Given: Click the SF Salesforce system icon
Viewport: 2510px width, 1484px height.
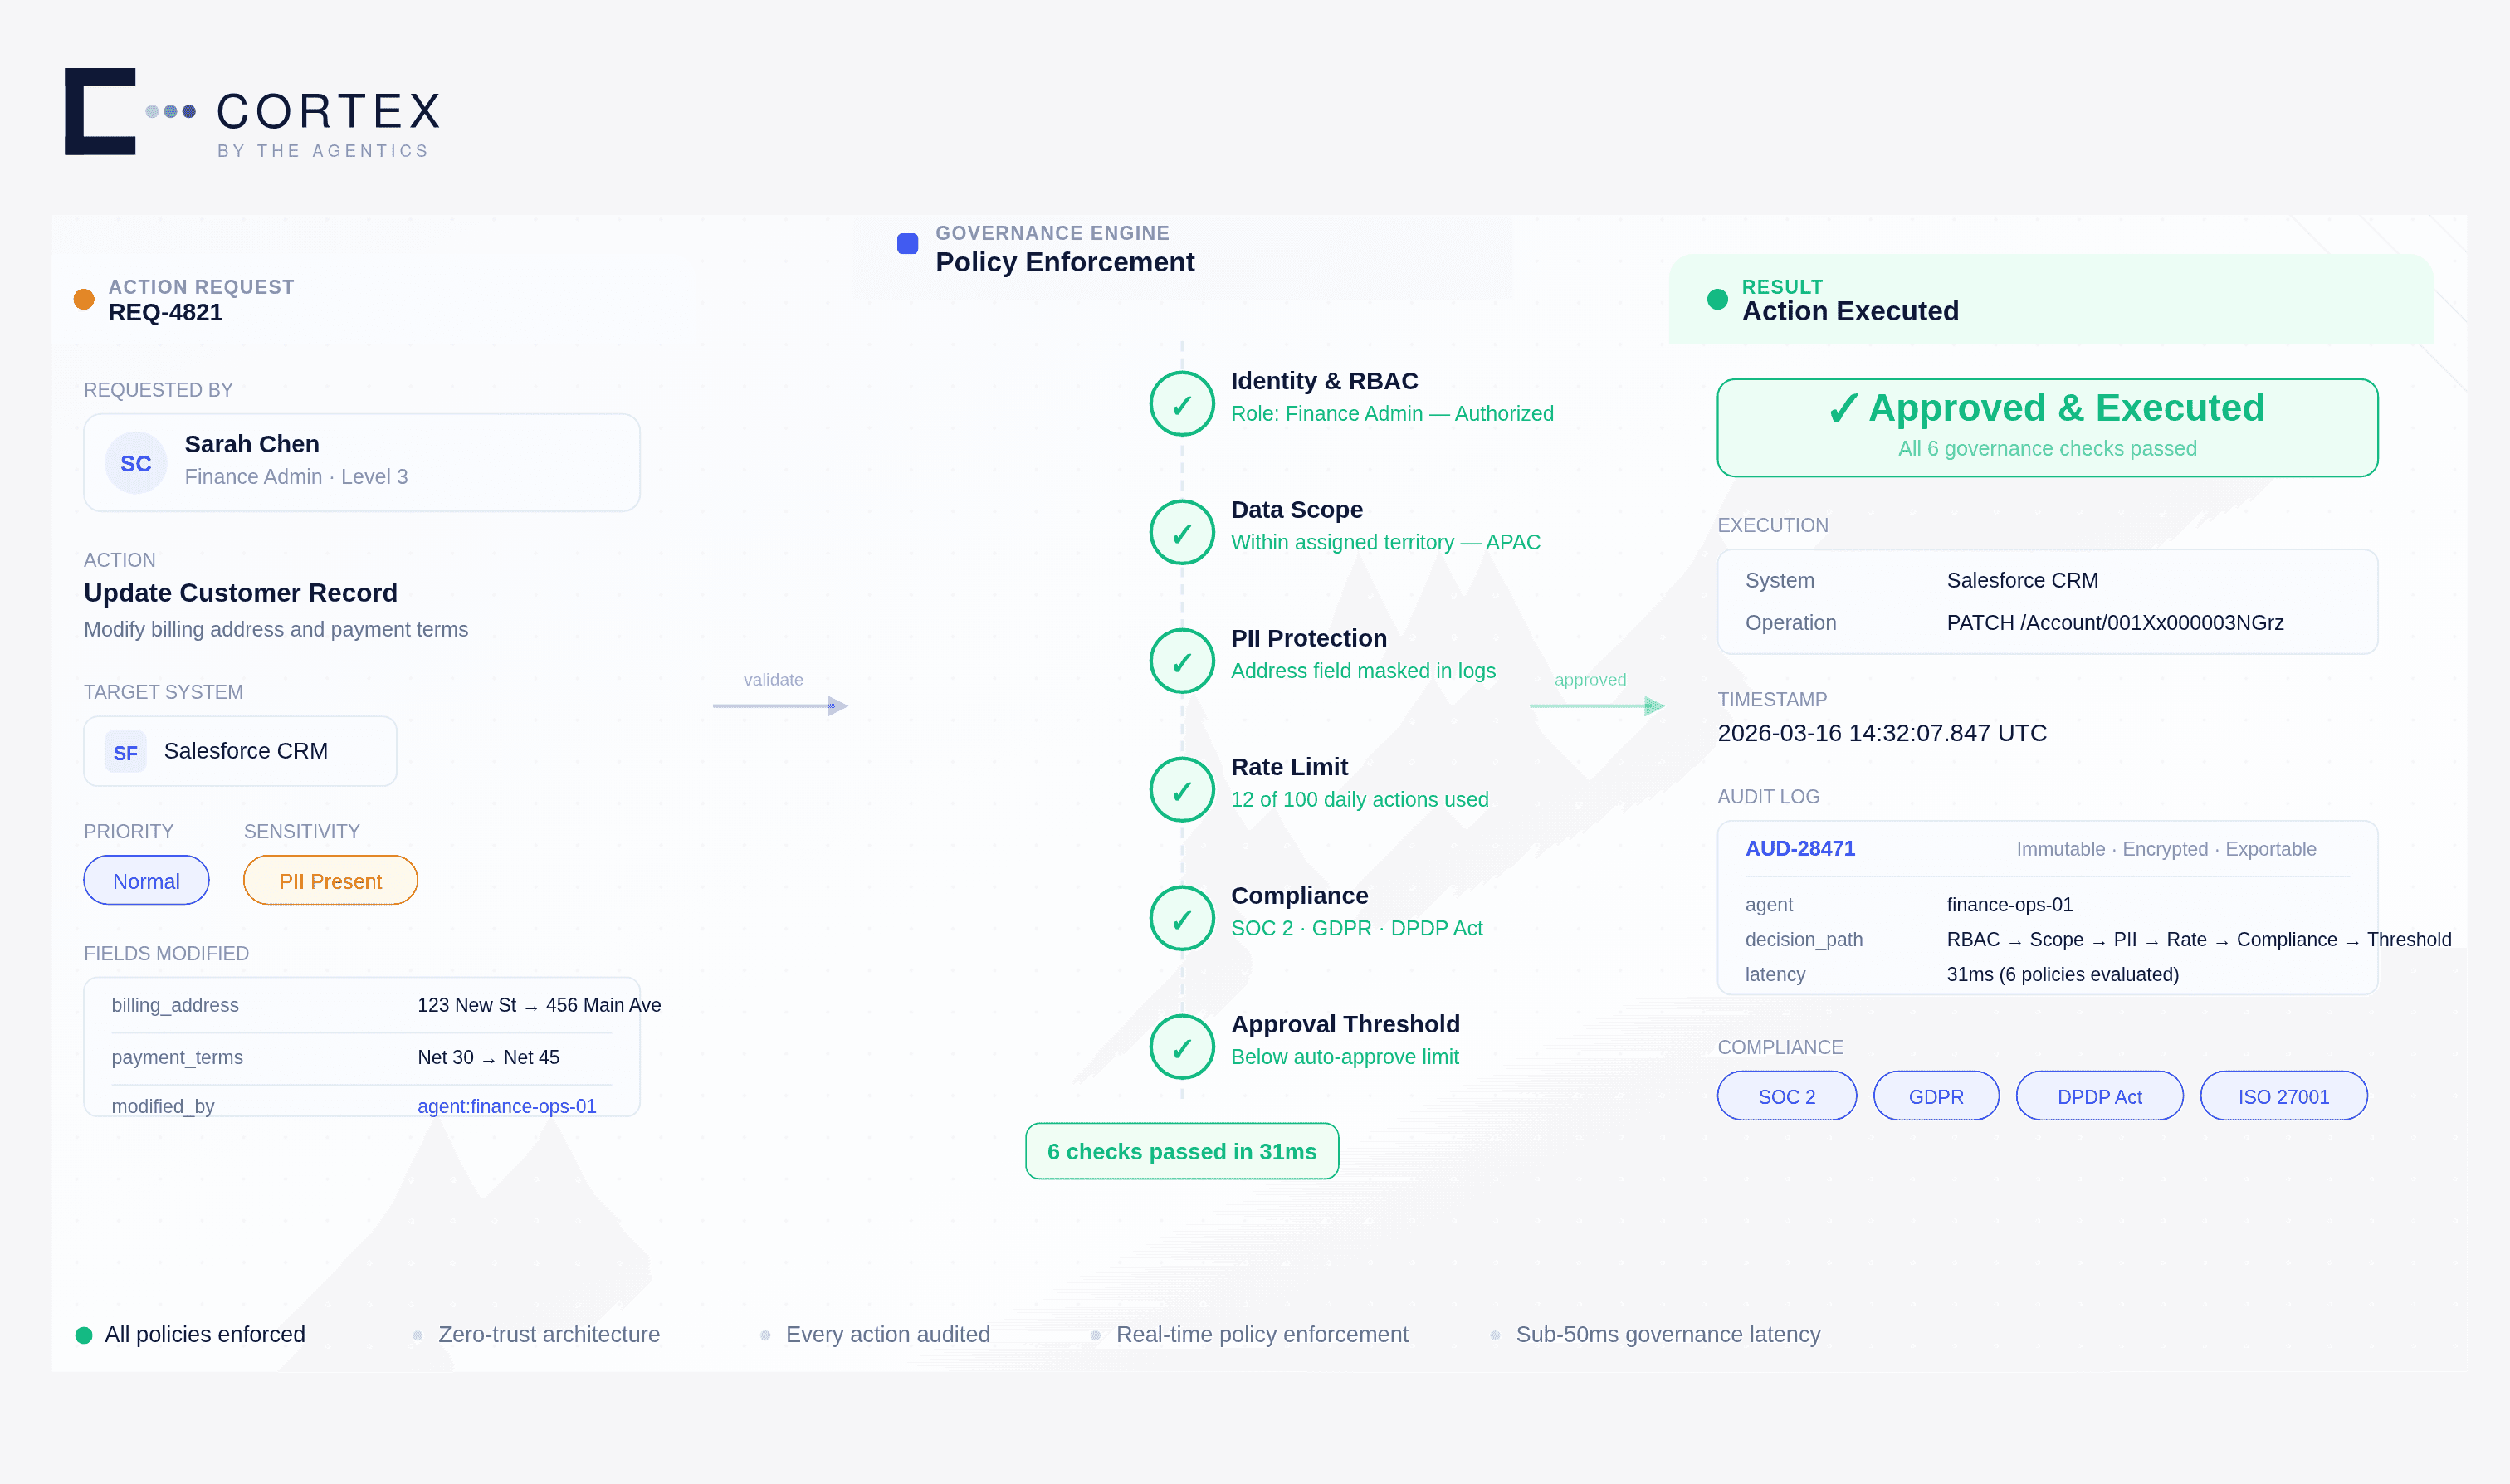Looking at the screenshot, I should 126,752.
